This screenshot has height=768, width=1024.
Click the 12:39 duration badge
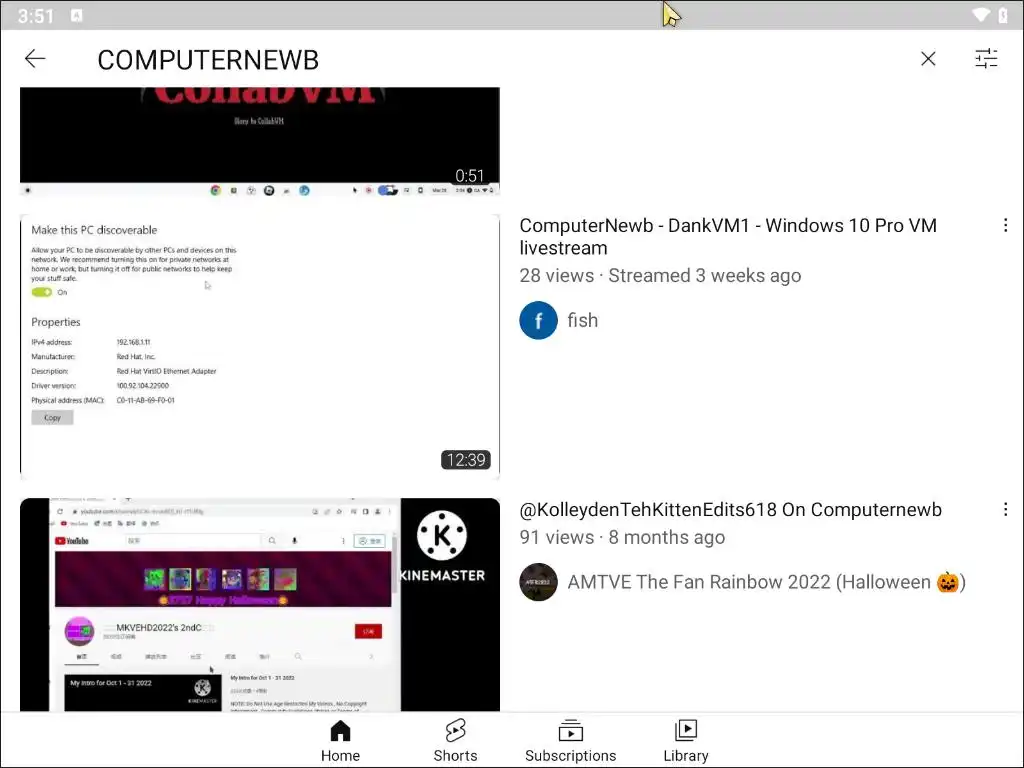(466, 460)
